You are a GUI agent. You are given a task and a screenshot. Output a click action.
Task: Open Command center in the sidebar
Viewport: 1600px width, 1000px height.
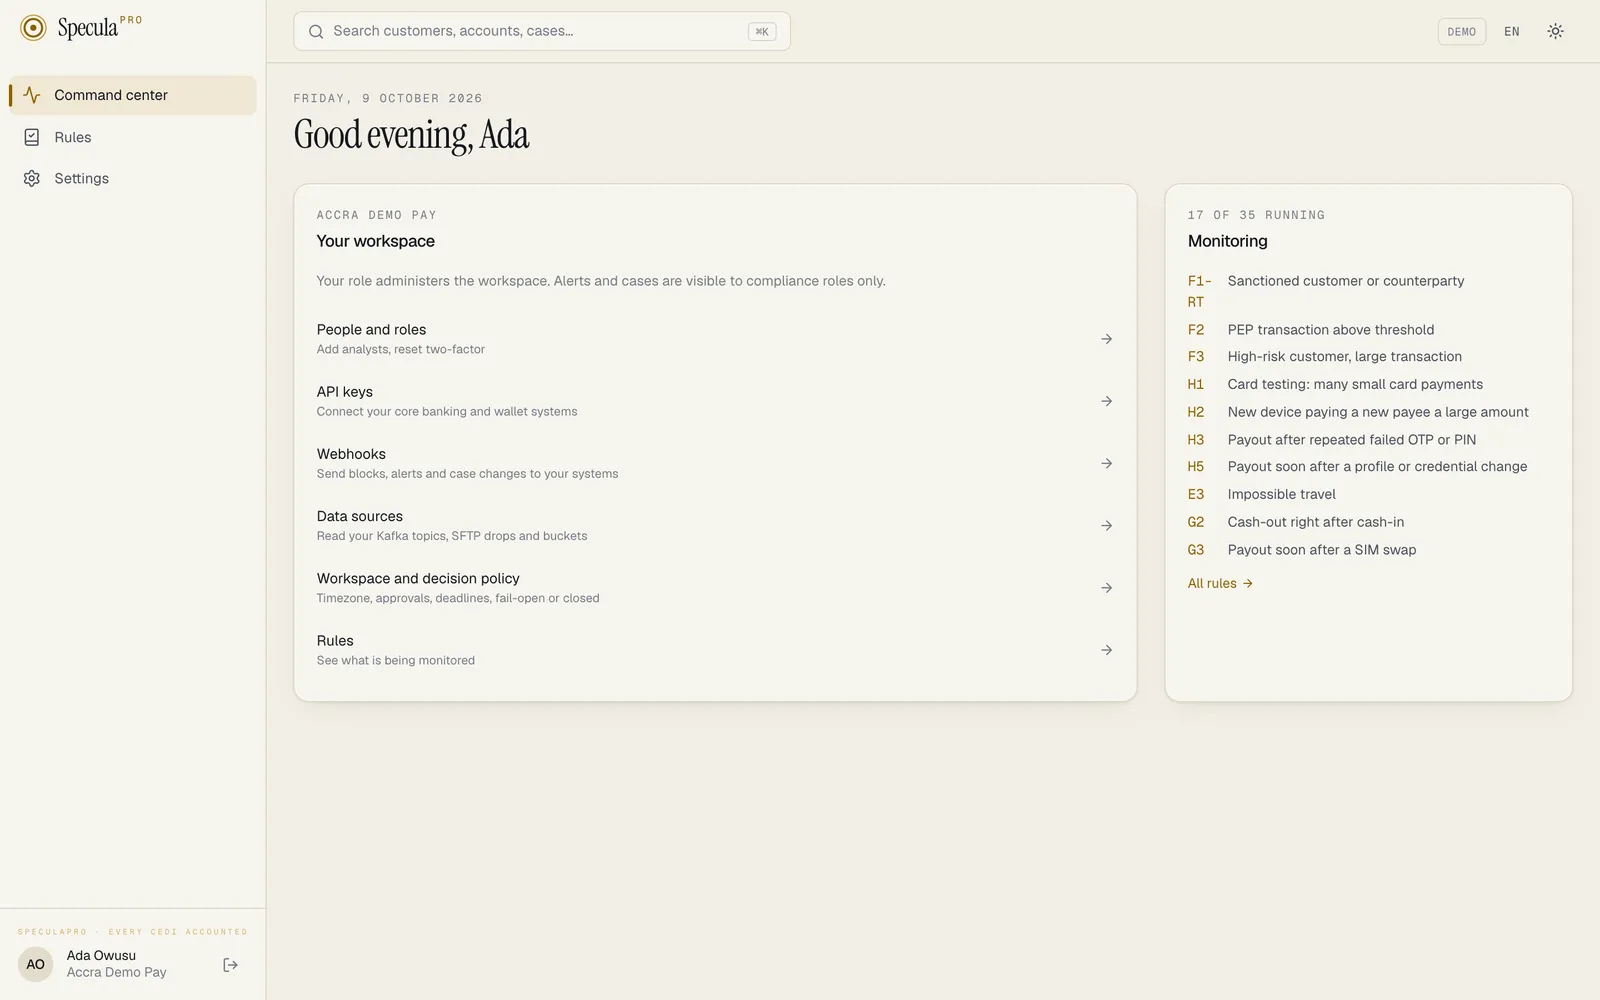(x=133, y=95)
